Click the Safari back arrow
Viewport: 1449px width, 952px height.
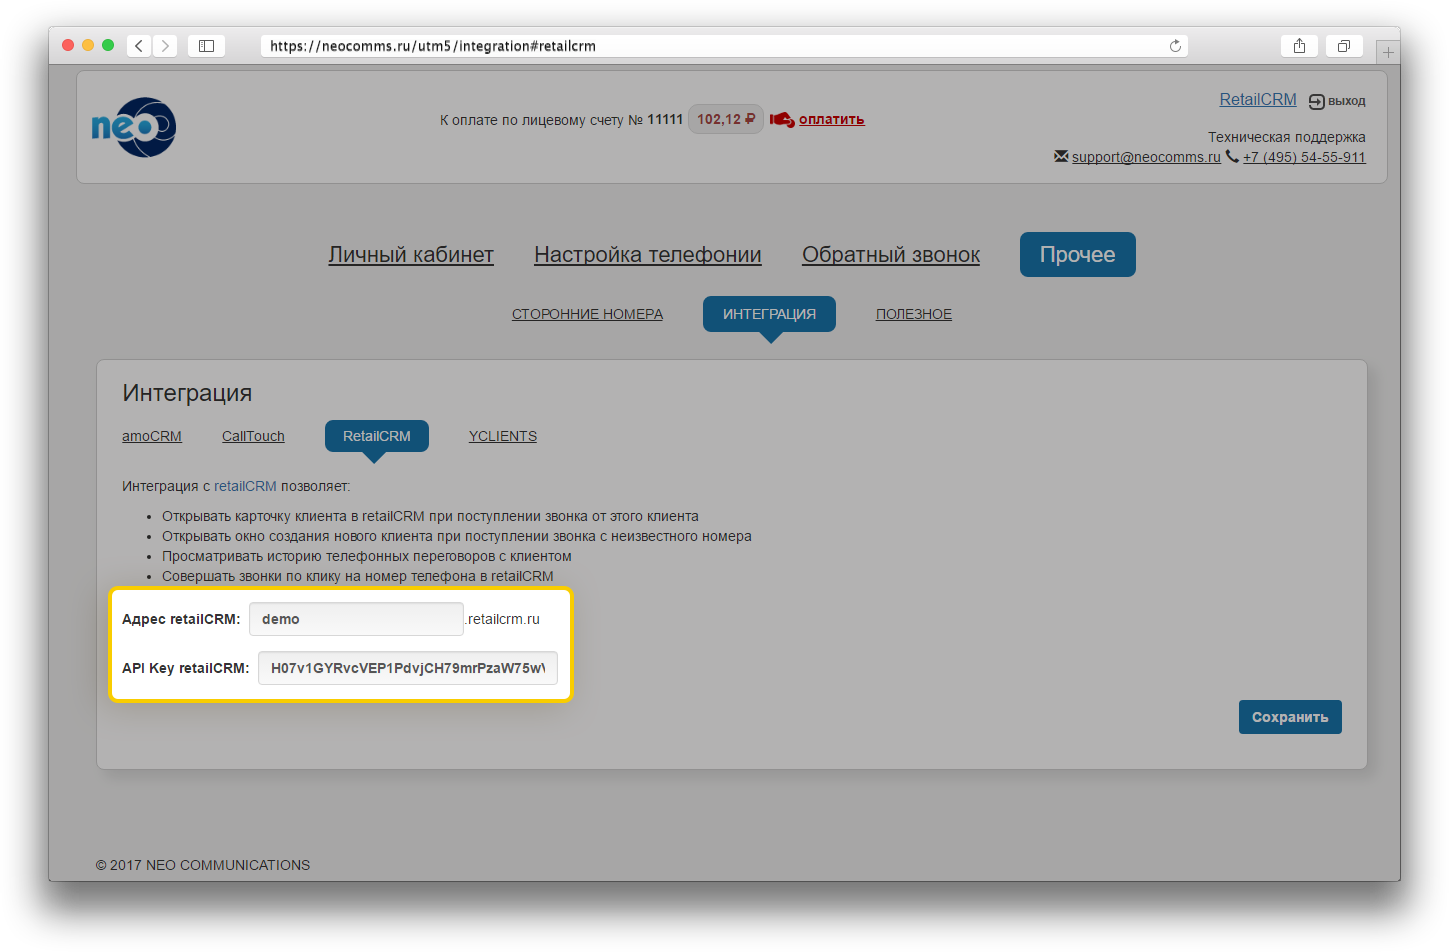click(x=139, y=46)
